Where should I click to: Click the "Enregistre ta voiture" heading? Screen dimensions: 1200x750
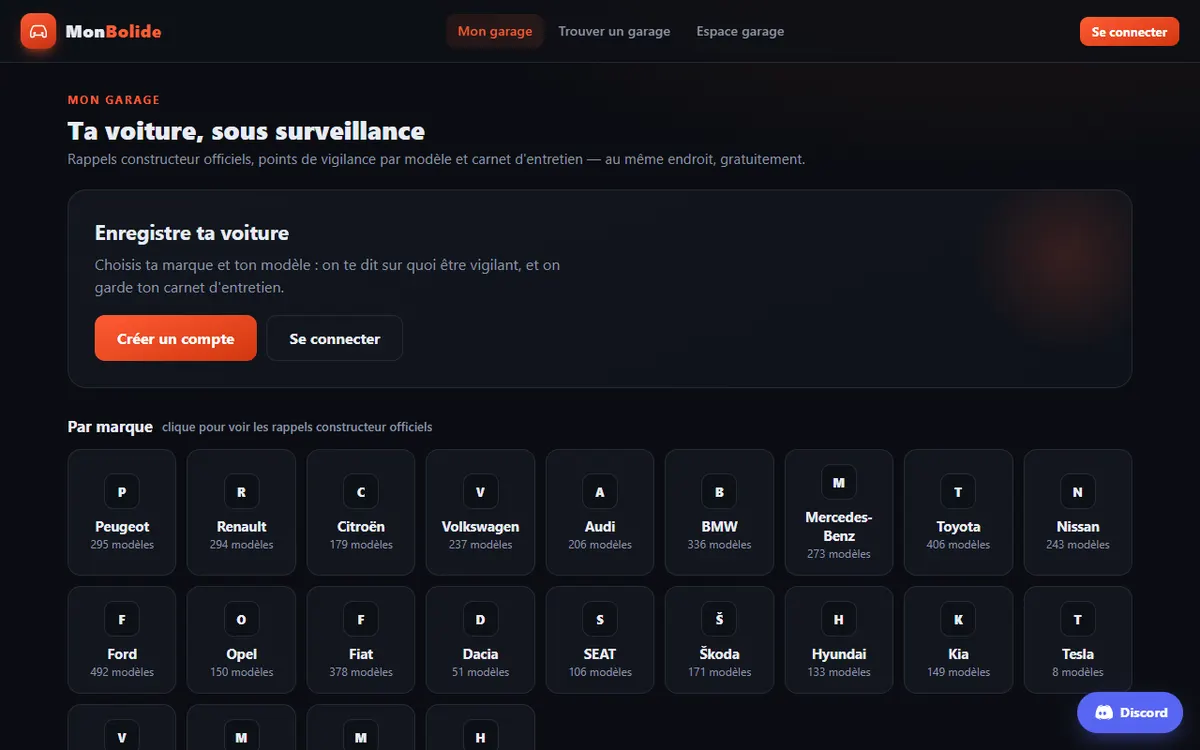[192, 233]
